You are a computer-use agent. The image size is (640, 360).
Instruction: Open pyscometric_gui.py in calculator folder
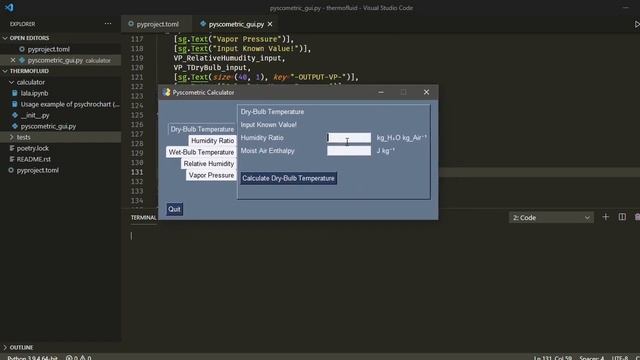coord(48,126)
